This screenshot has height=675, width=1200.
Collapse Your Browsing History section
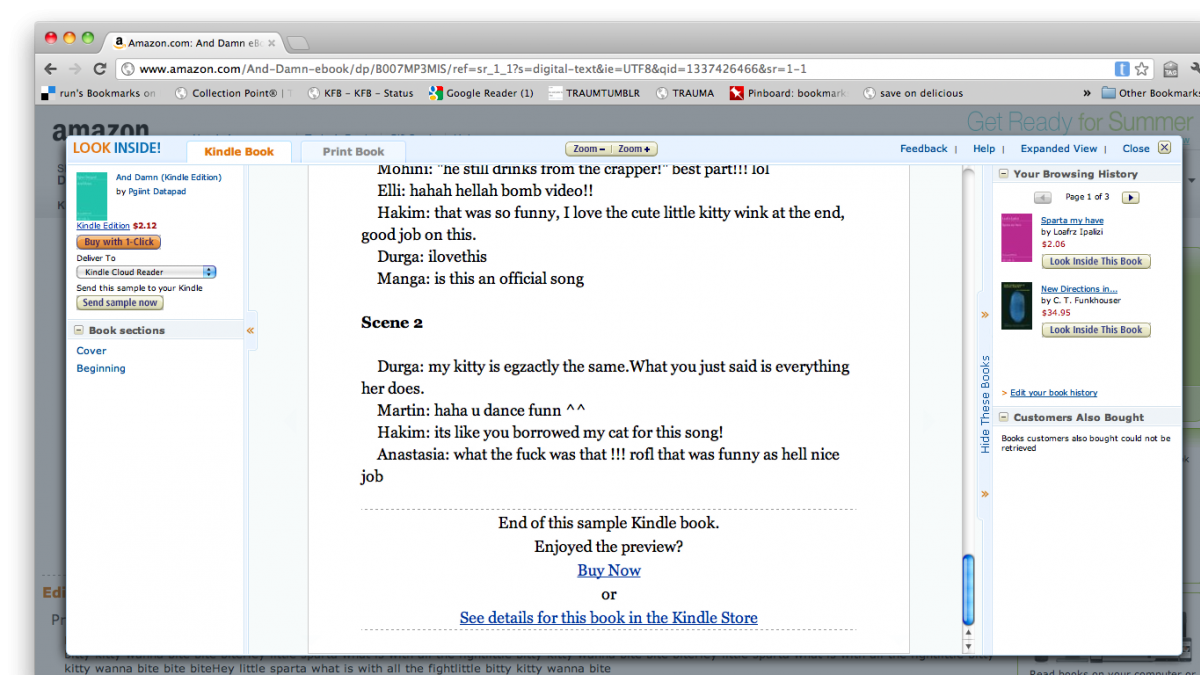click(x=1003, y=174)
